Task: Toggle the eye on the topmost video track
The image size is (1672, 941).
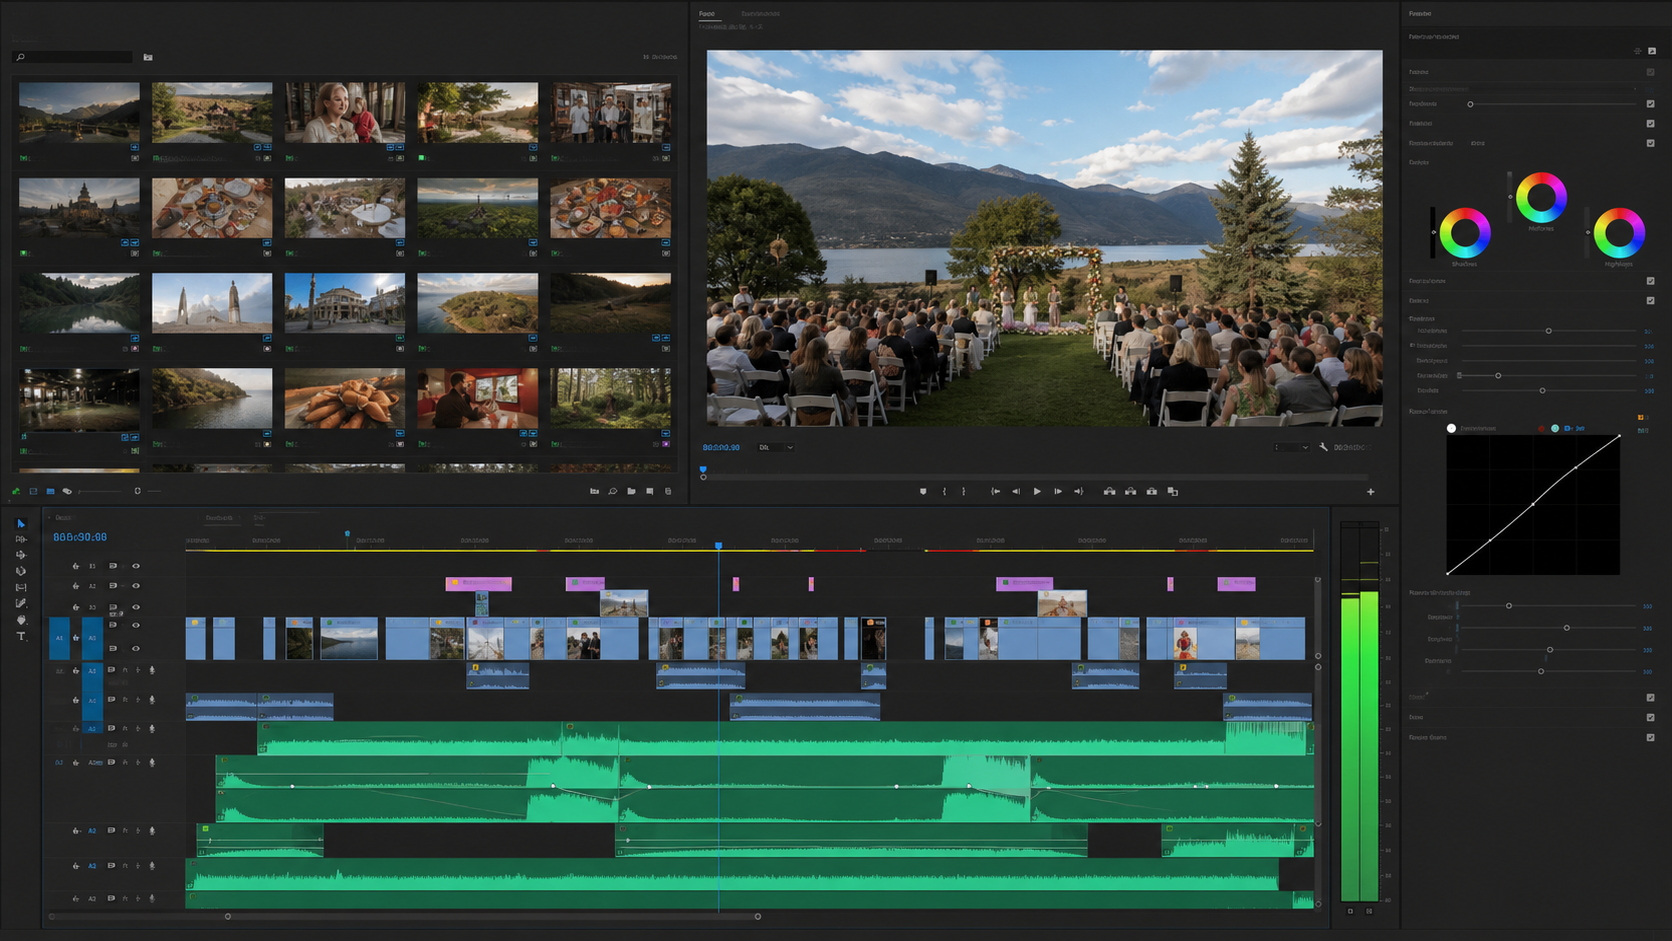Action: 136,566
